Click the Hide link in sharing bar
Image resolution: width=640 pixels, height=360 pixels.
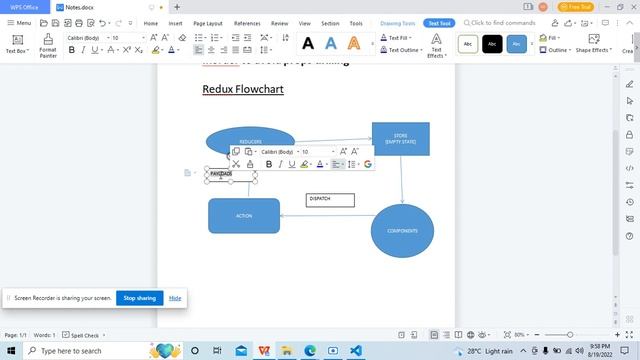(175, 298)
